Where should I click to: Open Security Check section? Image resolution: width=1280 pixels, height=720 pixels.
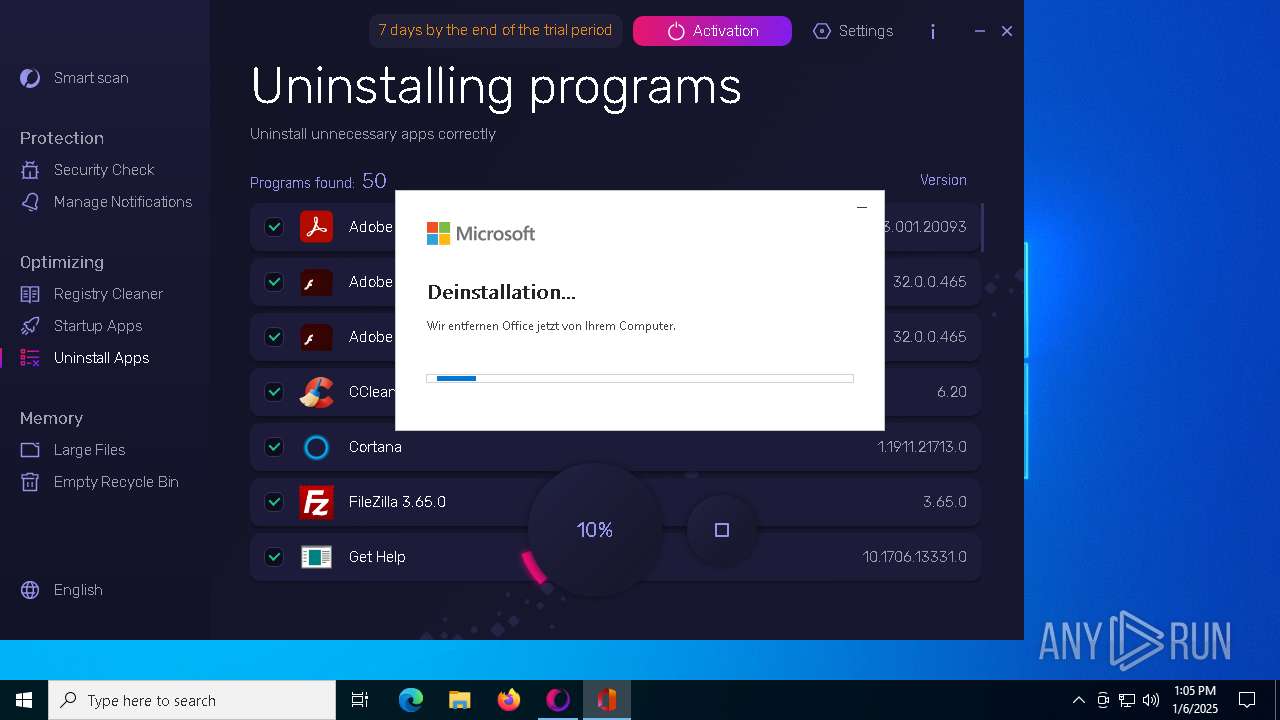(104, 170)
